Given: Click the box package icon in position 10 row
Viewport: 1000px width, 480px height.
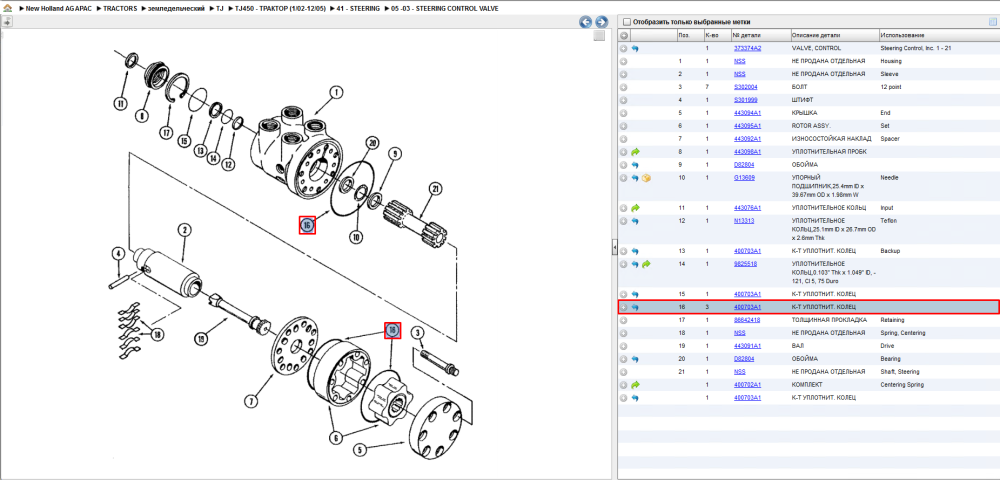Looking at the screenshot, I should point(646,178).
